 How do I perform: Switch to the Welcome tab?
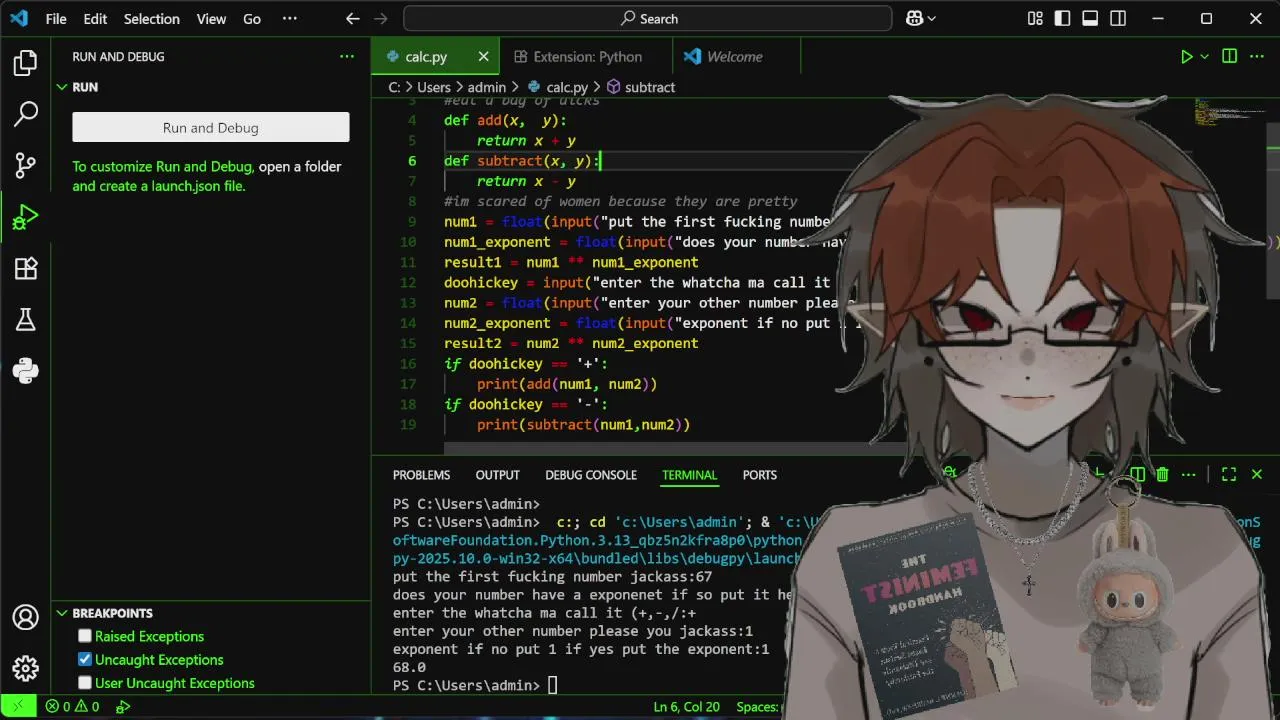pyautogui.click(x=734, y=57)
